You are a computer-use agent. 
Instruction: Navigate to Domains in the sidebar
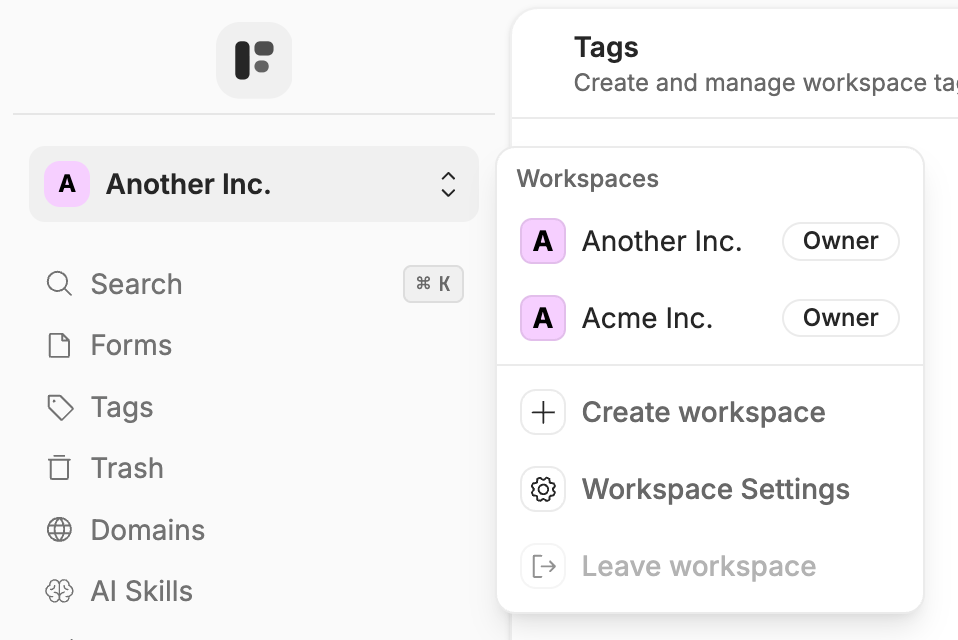254,530
